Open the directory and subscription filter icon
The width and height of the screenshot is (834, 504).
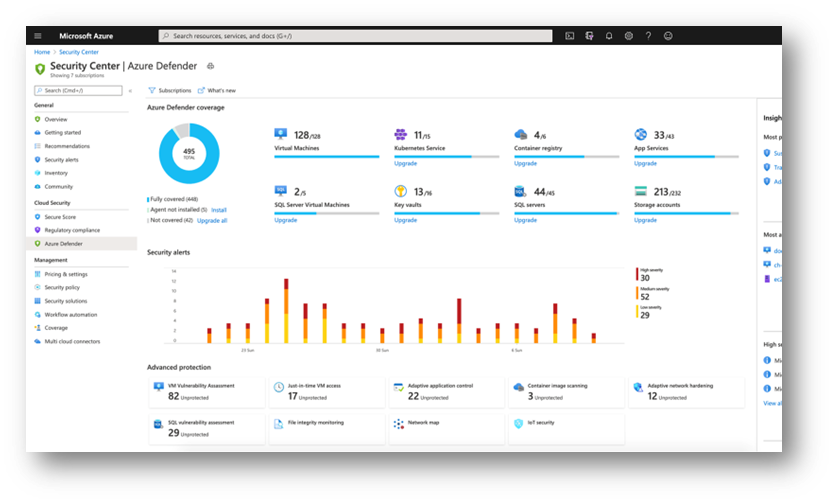(x=589, y=36)
